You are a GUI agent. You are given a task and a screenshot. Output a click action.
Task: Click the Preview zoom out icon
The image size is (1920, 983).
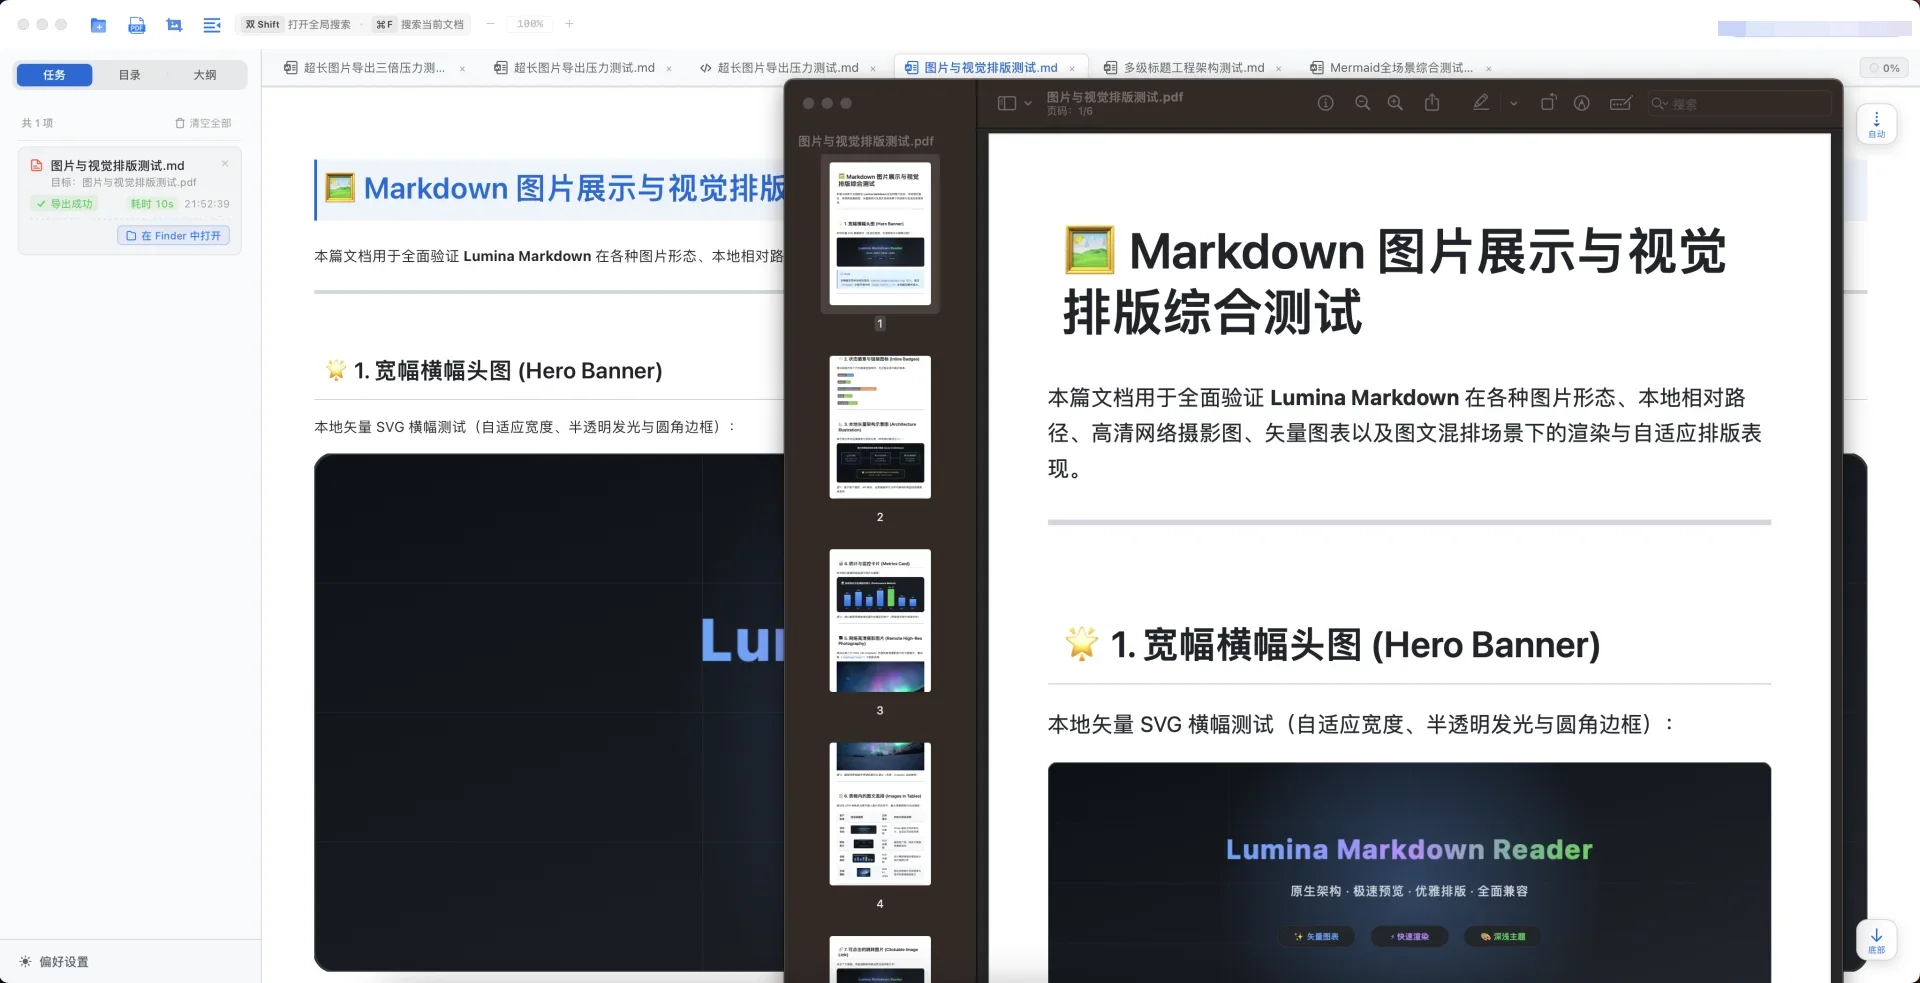click(1362, 103)
